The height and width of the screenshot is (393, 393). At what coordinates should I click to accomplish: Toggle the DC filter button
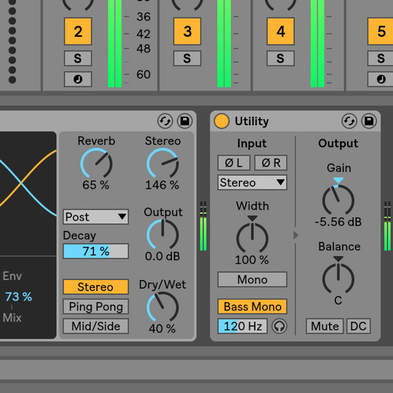[x=358, y=326]
